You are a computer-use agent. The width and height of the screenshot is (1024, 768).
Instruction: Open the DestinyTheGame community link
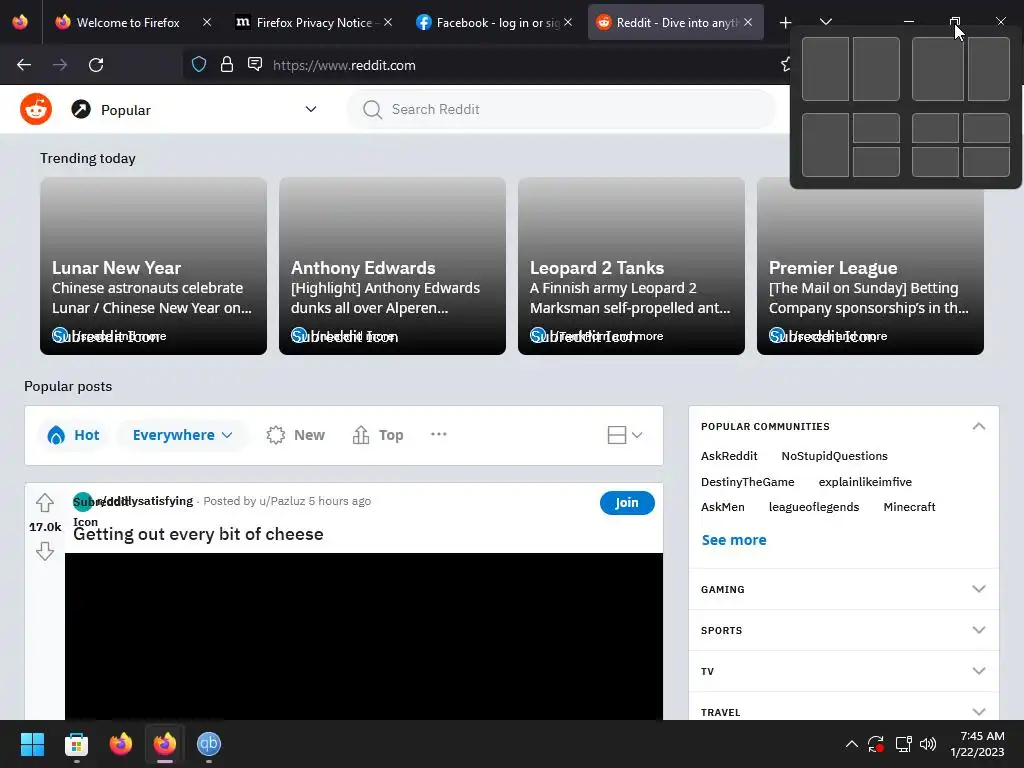(748, 482)
